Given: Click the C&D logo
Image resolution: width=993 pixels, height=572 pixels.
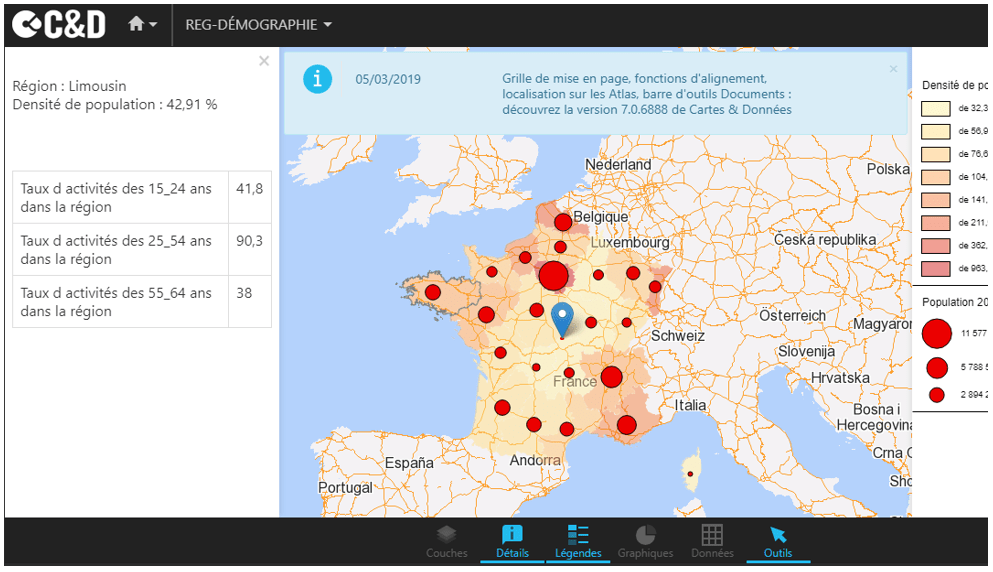Looking at the screenshot, I should [x=59, y=24].
